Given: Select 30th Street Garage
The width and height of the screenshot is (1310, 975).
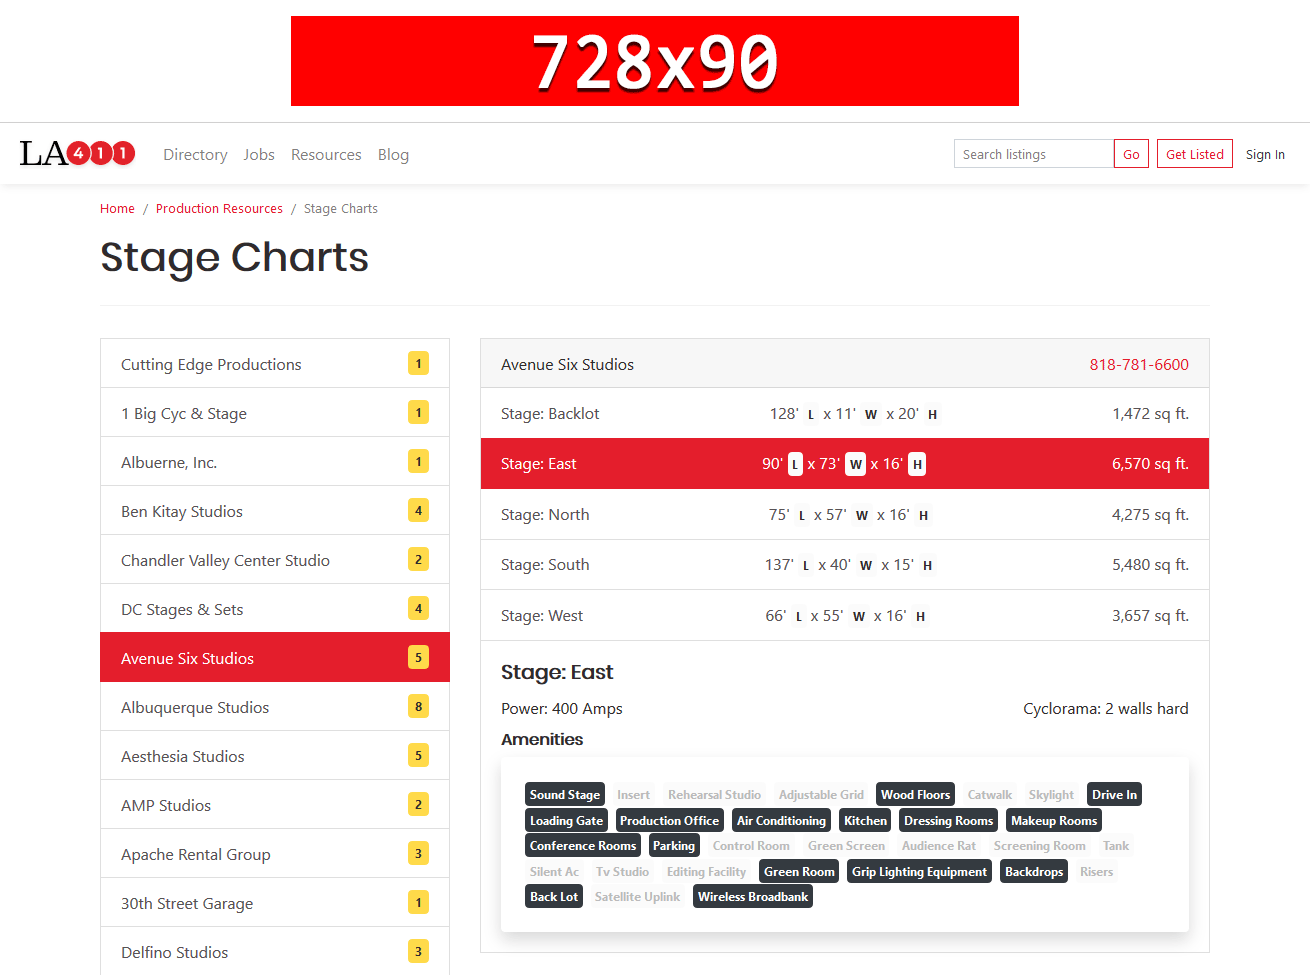Looking at the screenshot, I should pyautogui.click(x=275, y=902).
